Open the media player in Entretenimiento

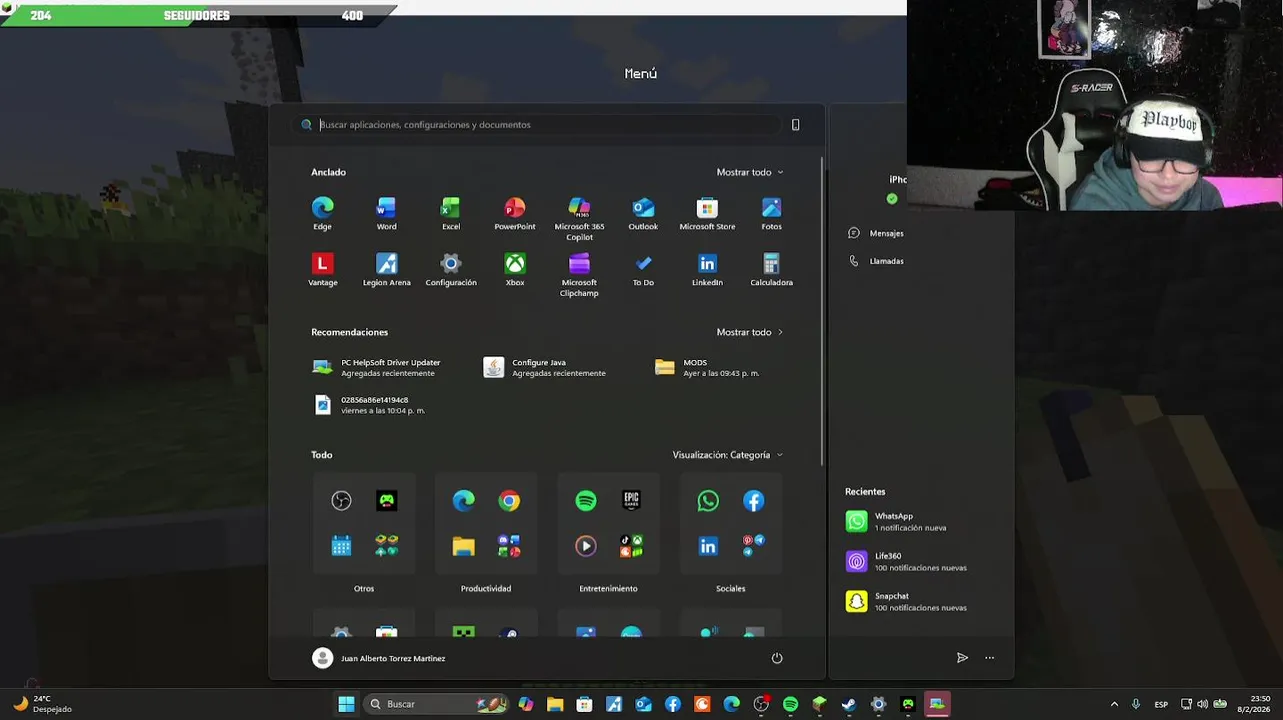coord(586,546)
